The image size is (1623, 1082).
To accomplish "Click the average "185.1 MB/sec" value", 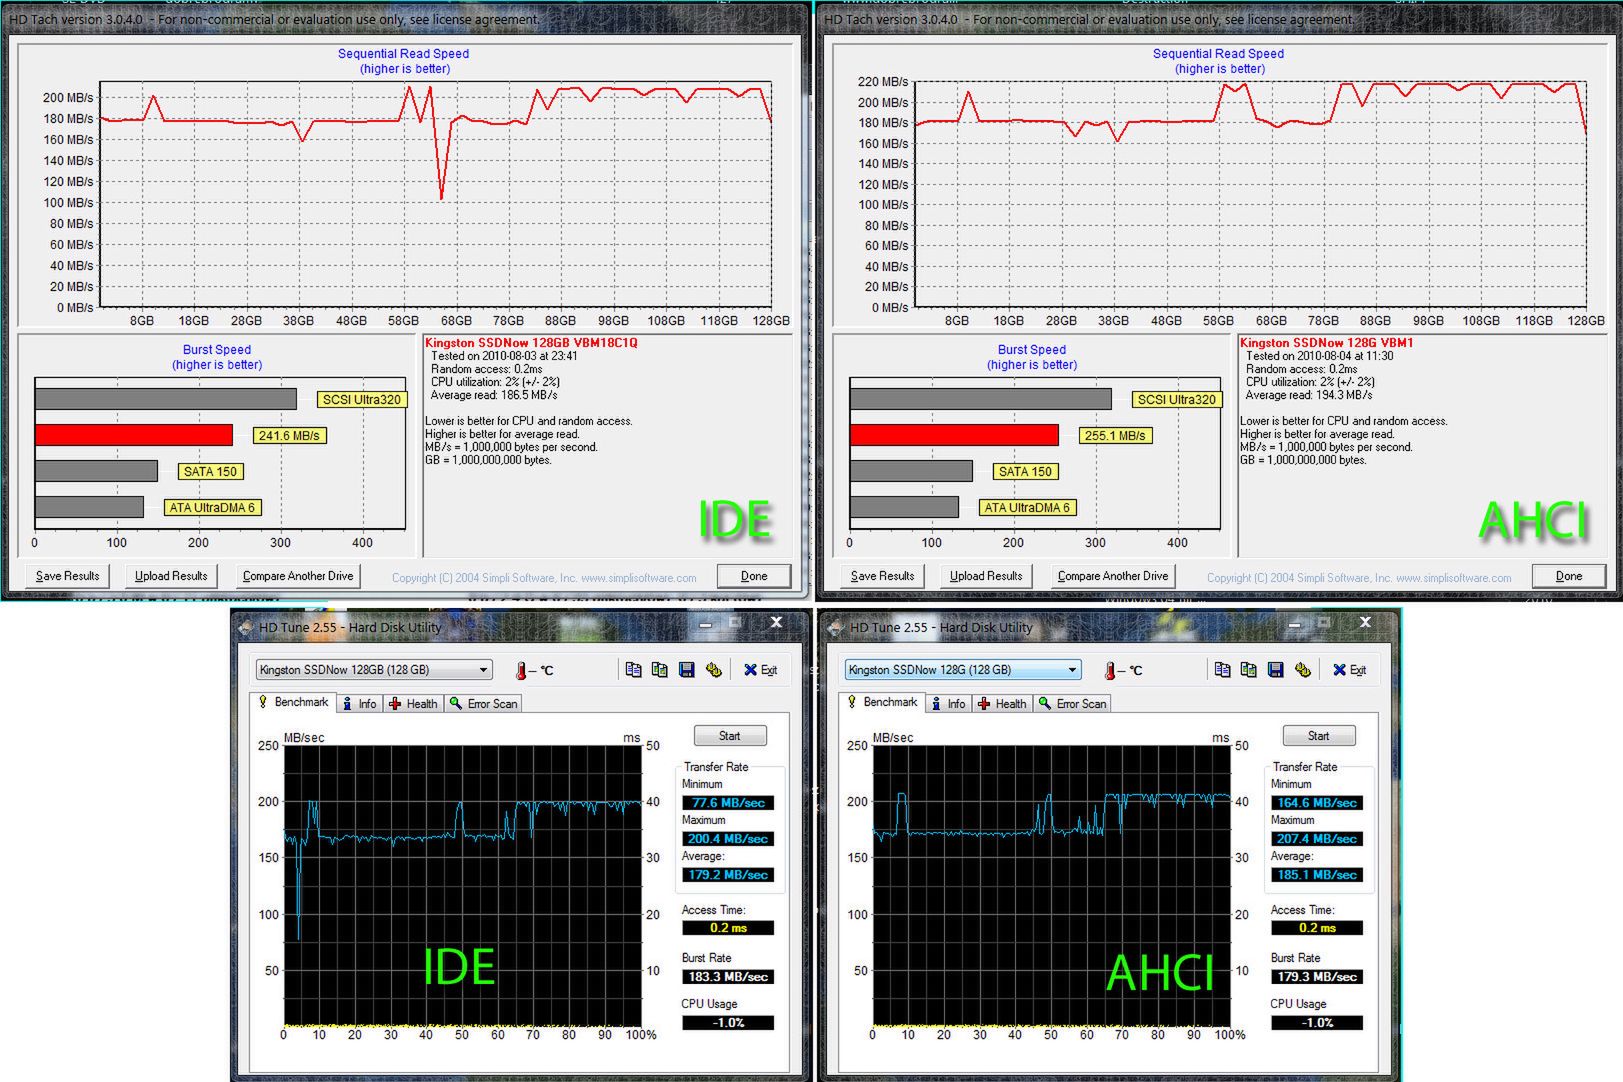I will 1317,875.
